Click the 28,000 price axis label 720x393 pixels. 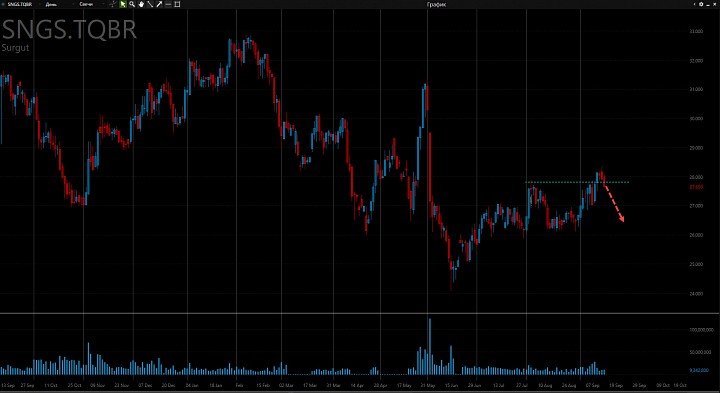coord(697,177)
